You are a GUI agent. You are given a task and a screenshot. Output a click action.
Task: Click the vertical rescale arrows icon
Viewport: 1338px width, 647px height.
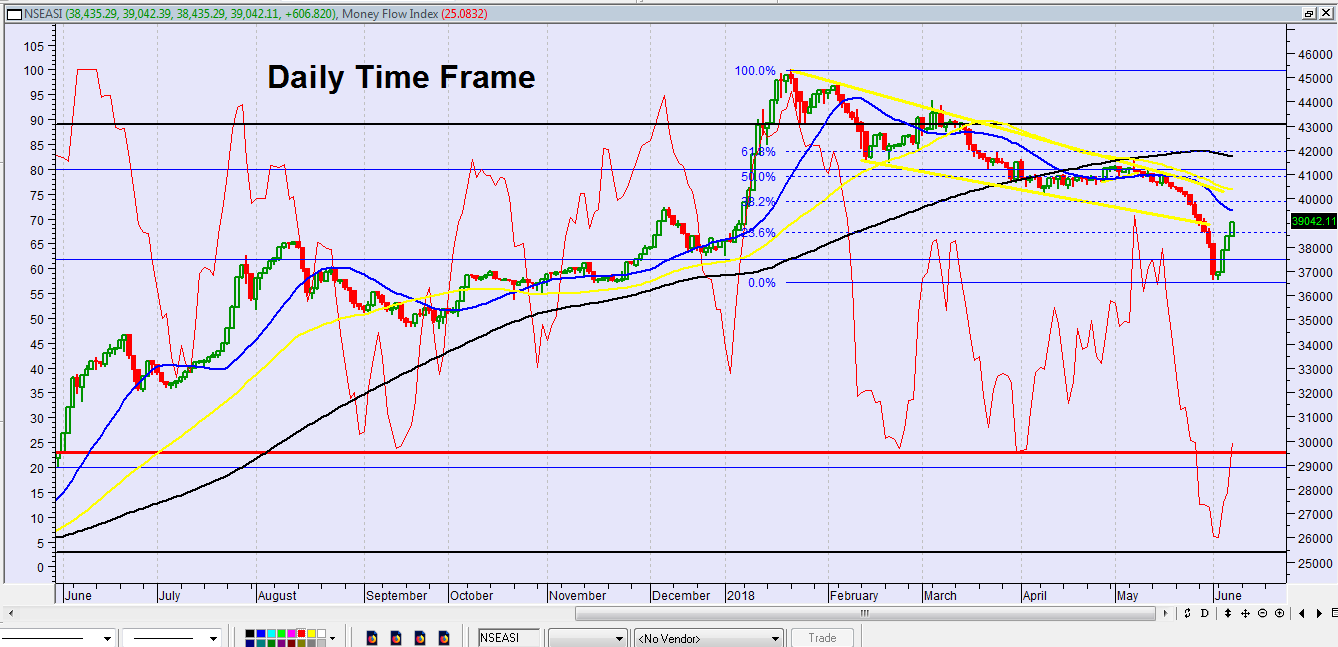click(x=1227, y=612)
